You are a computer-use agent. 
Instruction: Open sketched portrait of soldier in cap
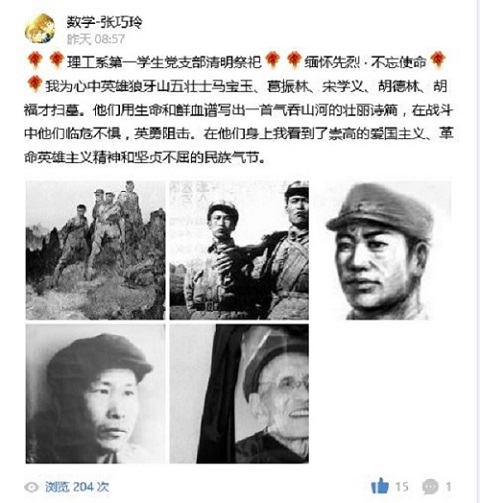pyautogui.click(x=383, y=250)
